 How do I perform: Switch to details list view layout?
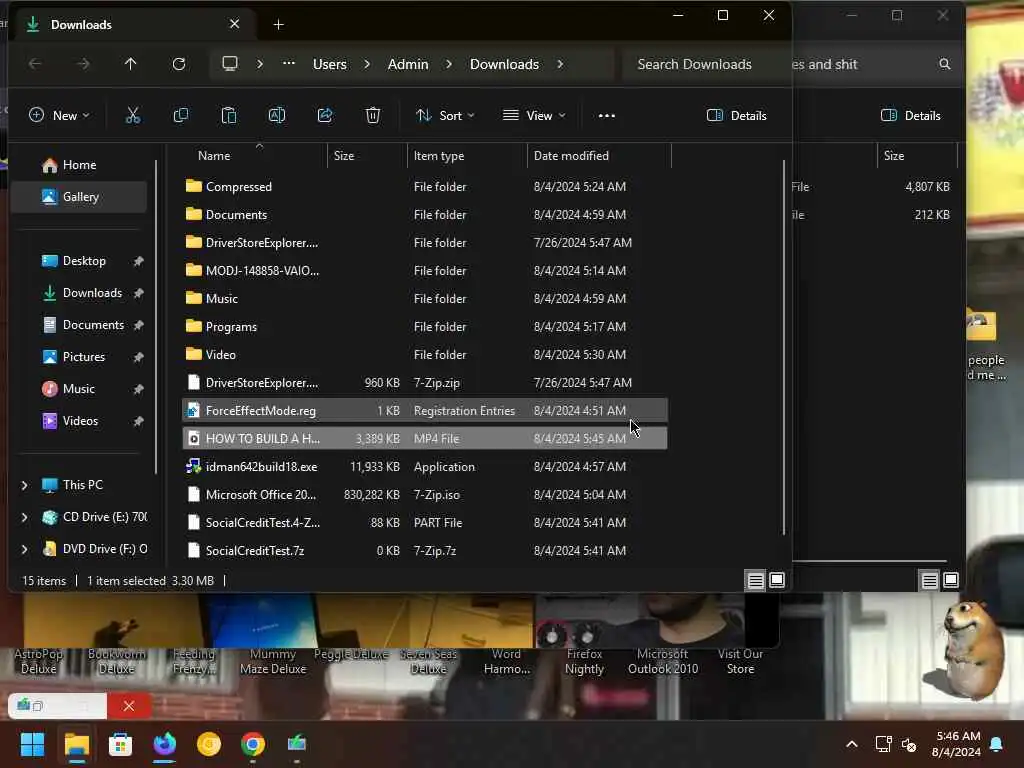coord(756,580)
